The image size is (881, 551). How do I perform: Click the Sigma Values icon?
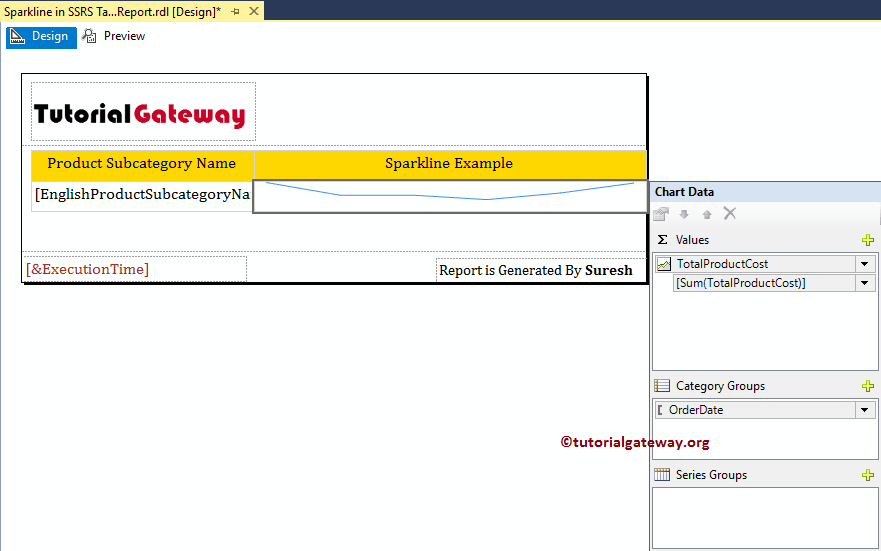point(662,240)
